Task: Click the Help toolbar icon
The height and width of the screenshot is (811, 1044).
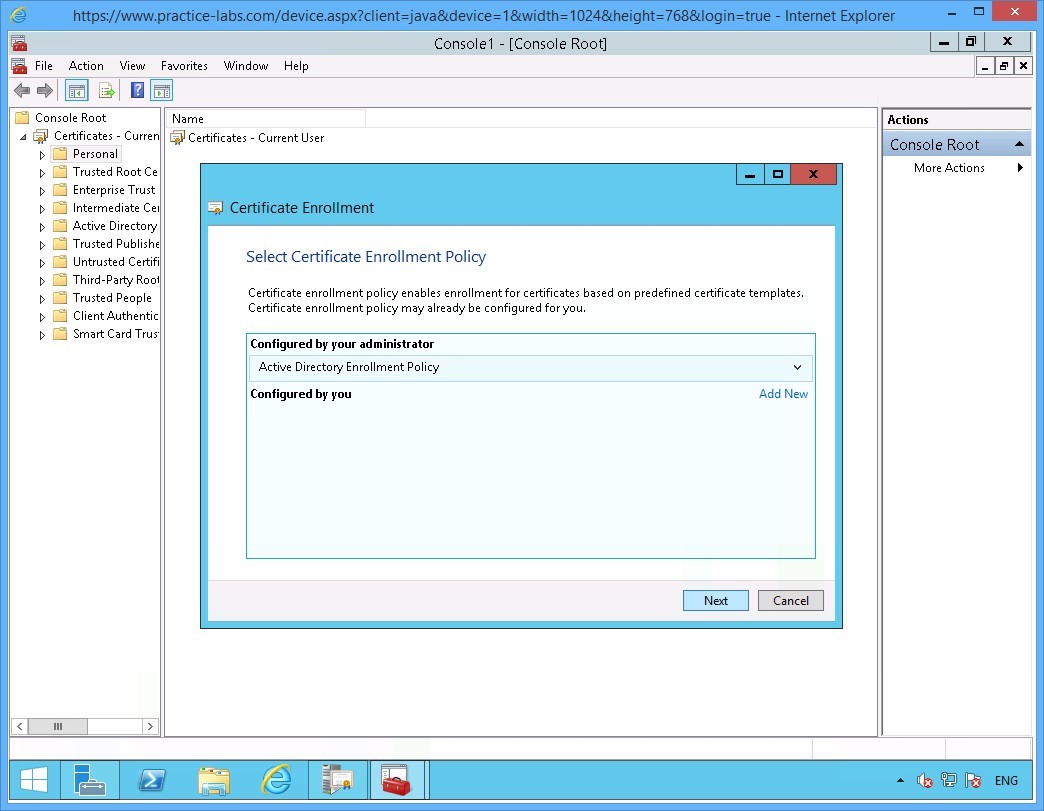Action: [x=137, y=90]
